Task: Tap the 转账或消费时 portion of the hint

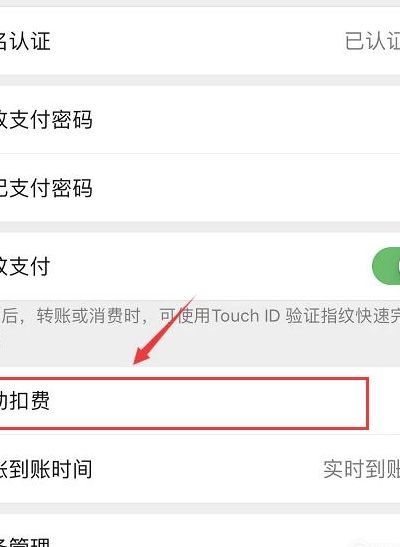Action: (88, 316)
